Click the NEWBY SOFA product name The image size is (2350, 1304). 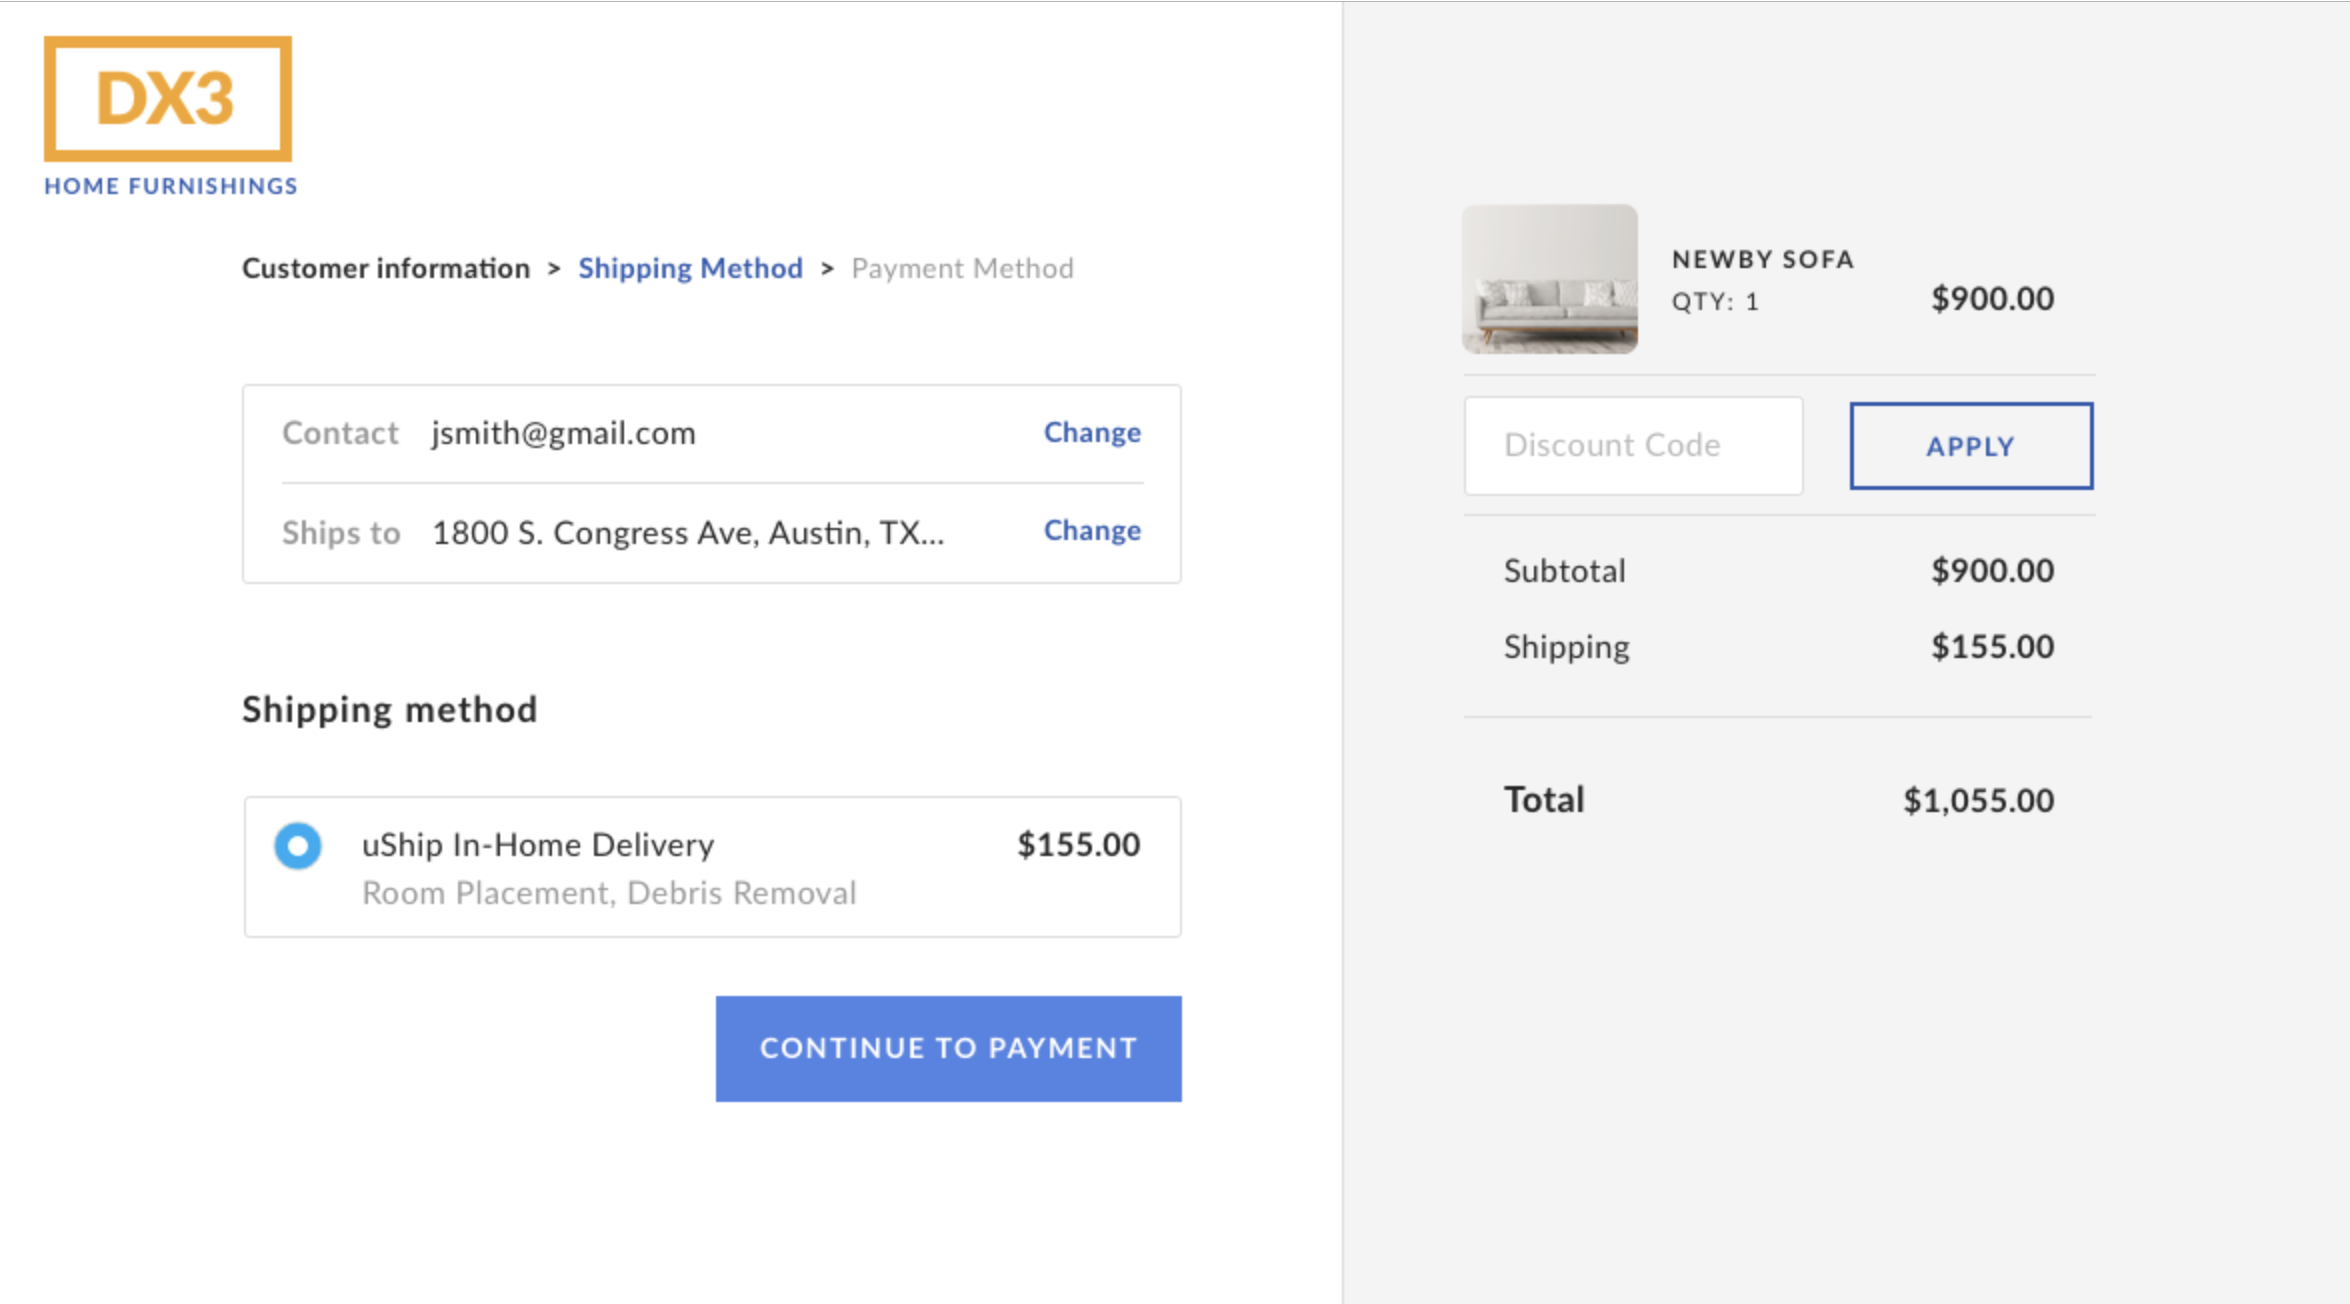pyautogui.click(x=1763, y=259)
